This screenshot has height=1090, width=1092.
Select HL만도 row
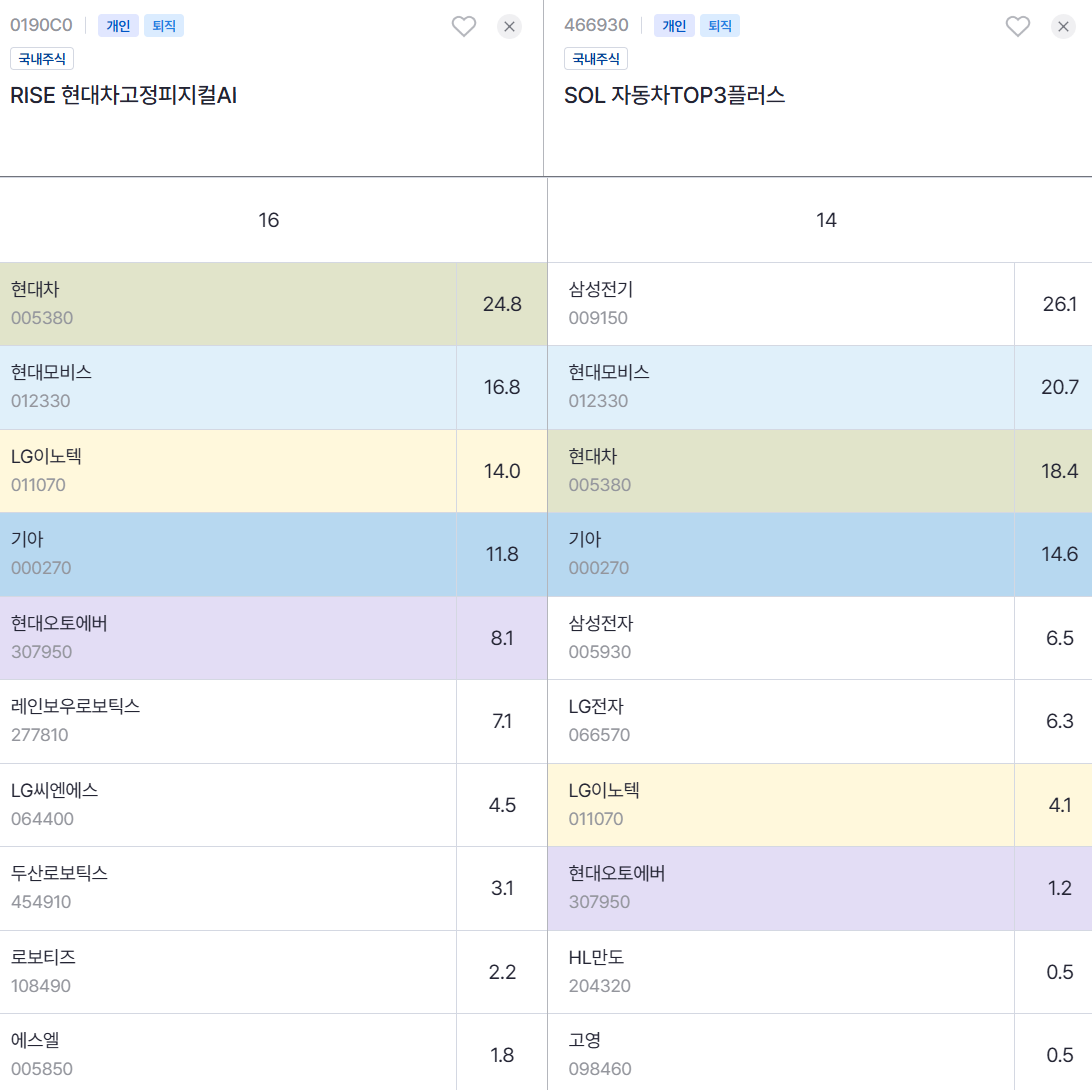click(x=820, y=972)
